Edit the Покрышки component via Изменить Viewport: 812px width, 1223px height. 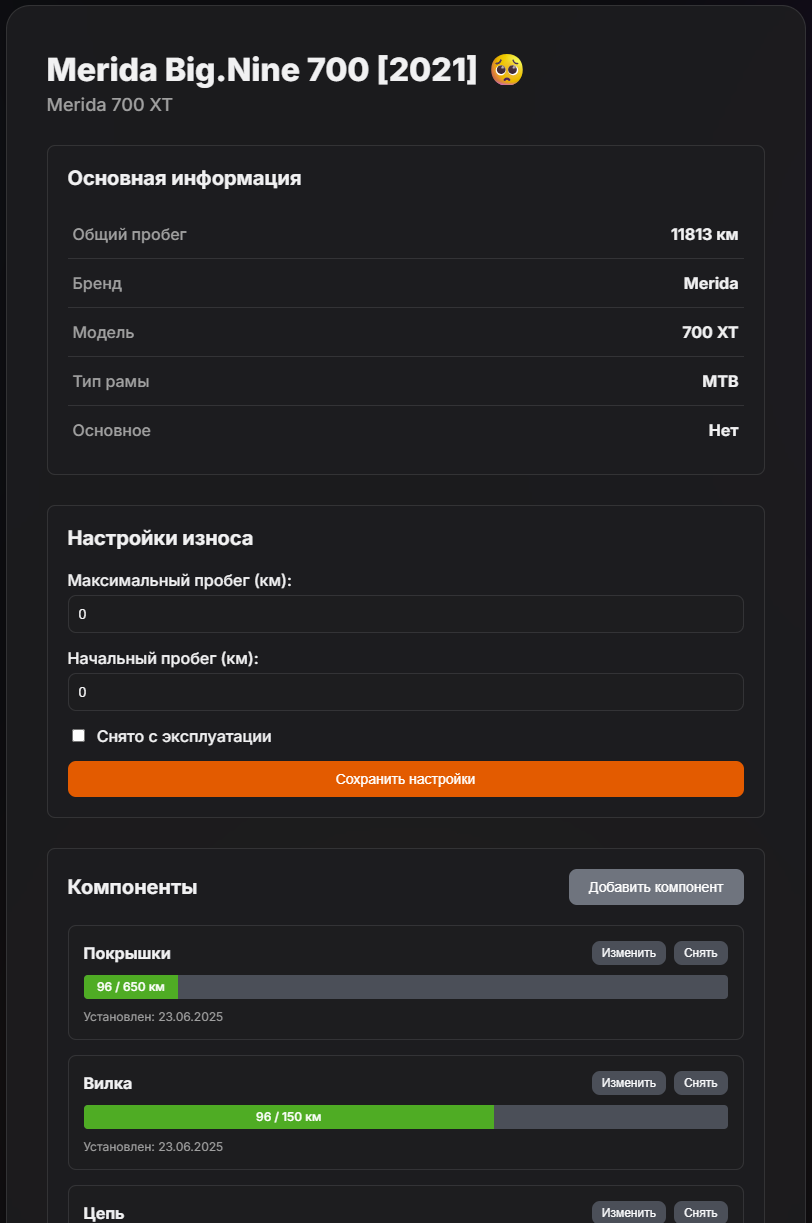[628, 953]
